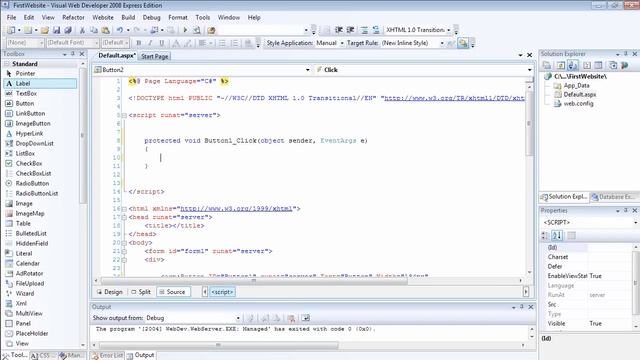Screen dimensions: 640x360
Task: Click the Find in Files icon
Action: [x=211, y=30]
